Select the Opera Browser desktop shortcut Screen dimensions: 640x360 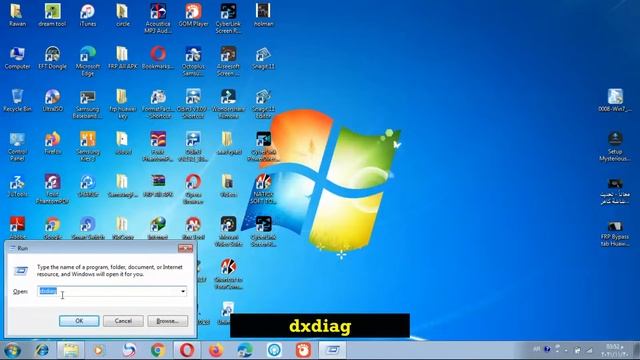[x=193, y=189]
